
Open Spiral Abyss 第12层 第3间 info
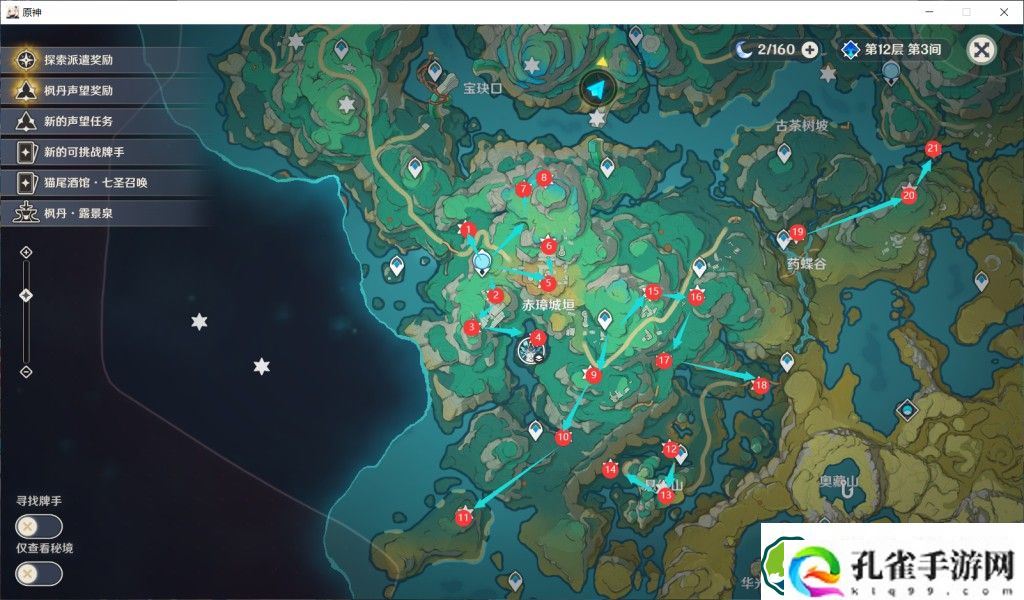(x=892, y=50)
